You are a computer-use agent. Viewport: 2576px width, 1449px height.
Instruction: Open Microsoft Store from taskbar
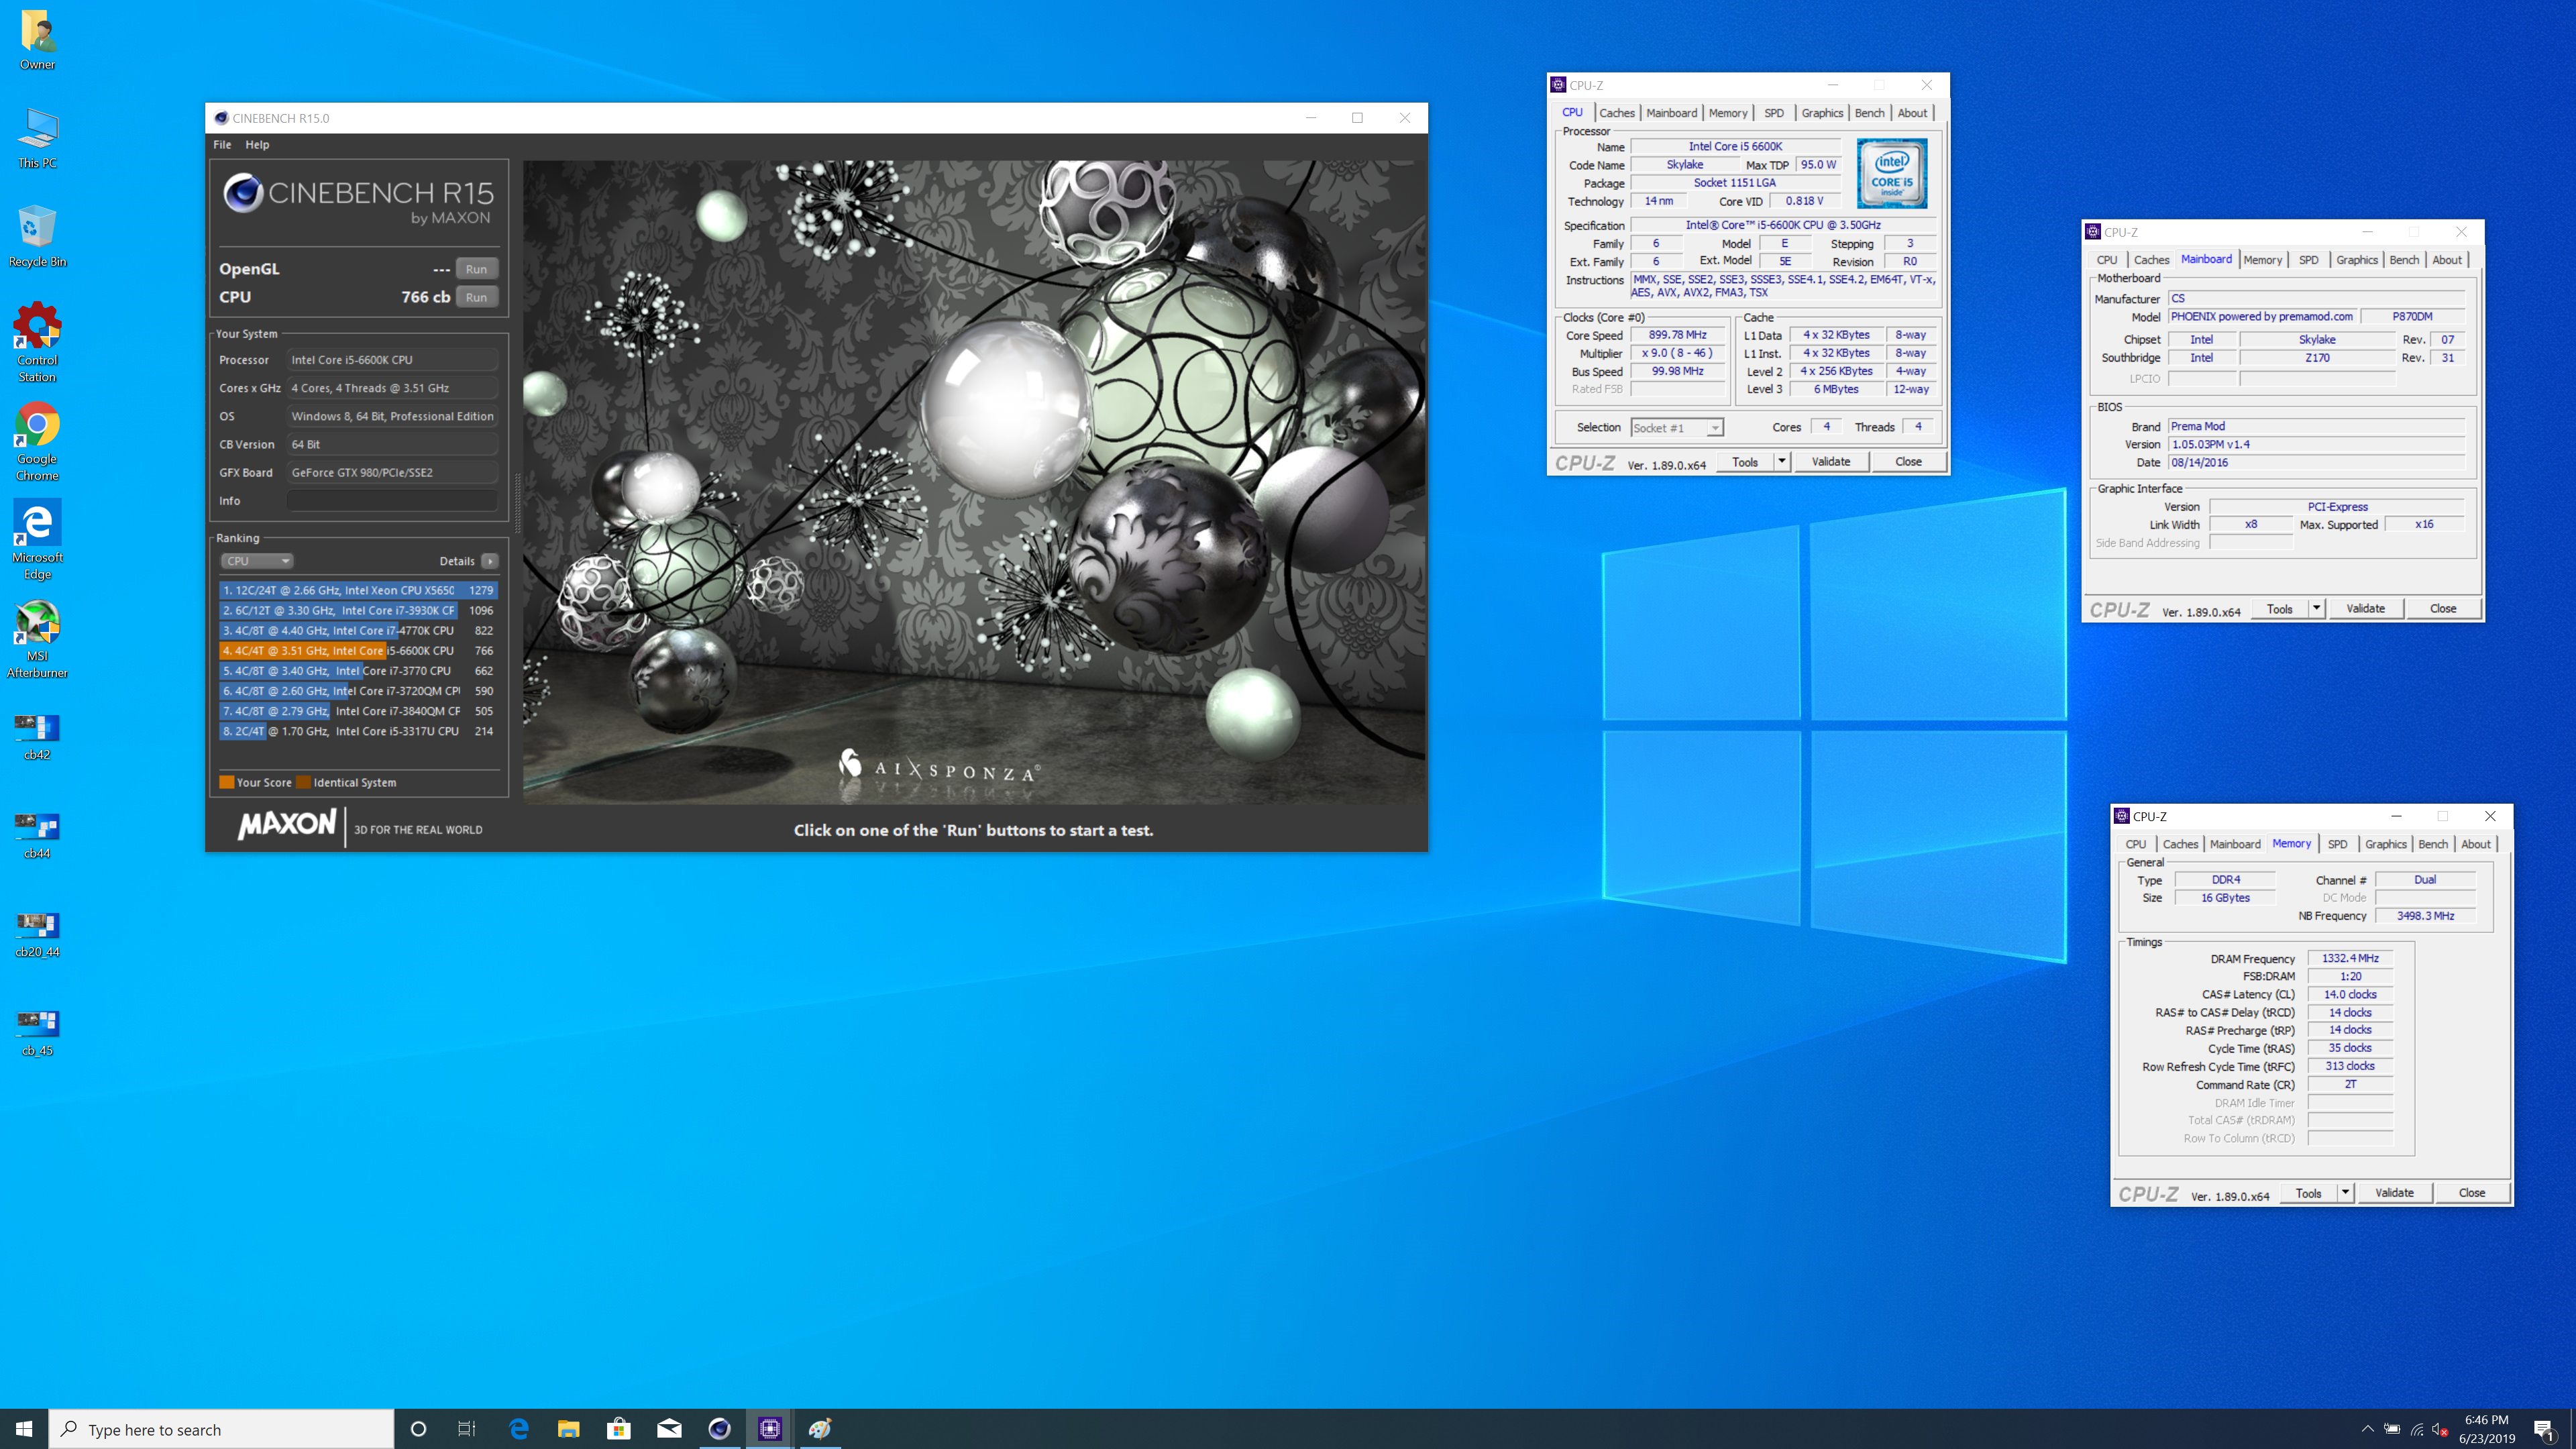(618, 1429)
